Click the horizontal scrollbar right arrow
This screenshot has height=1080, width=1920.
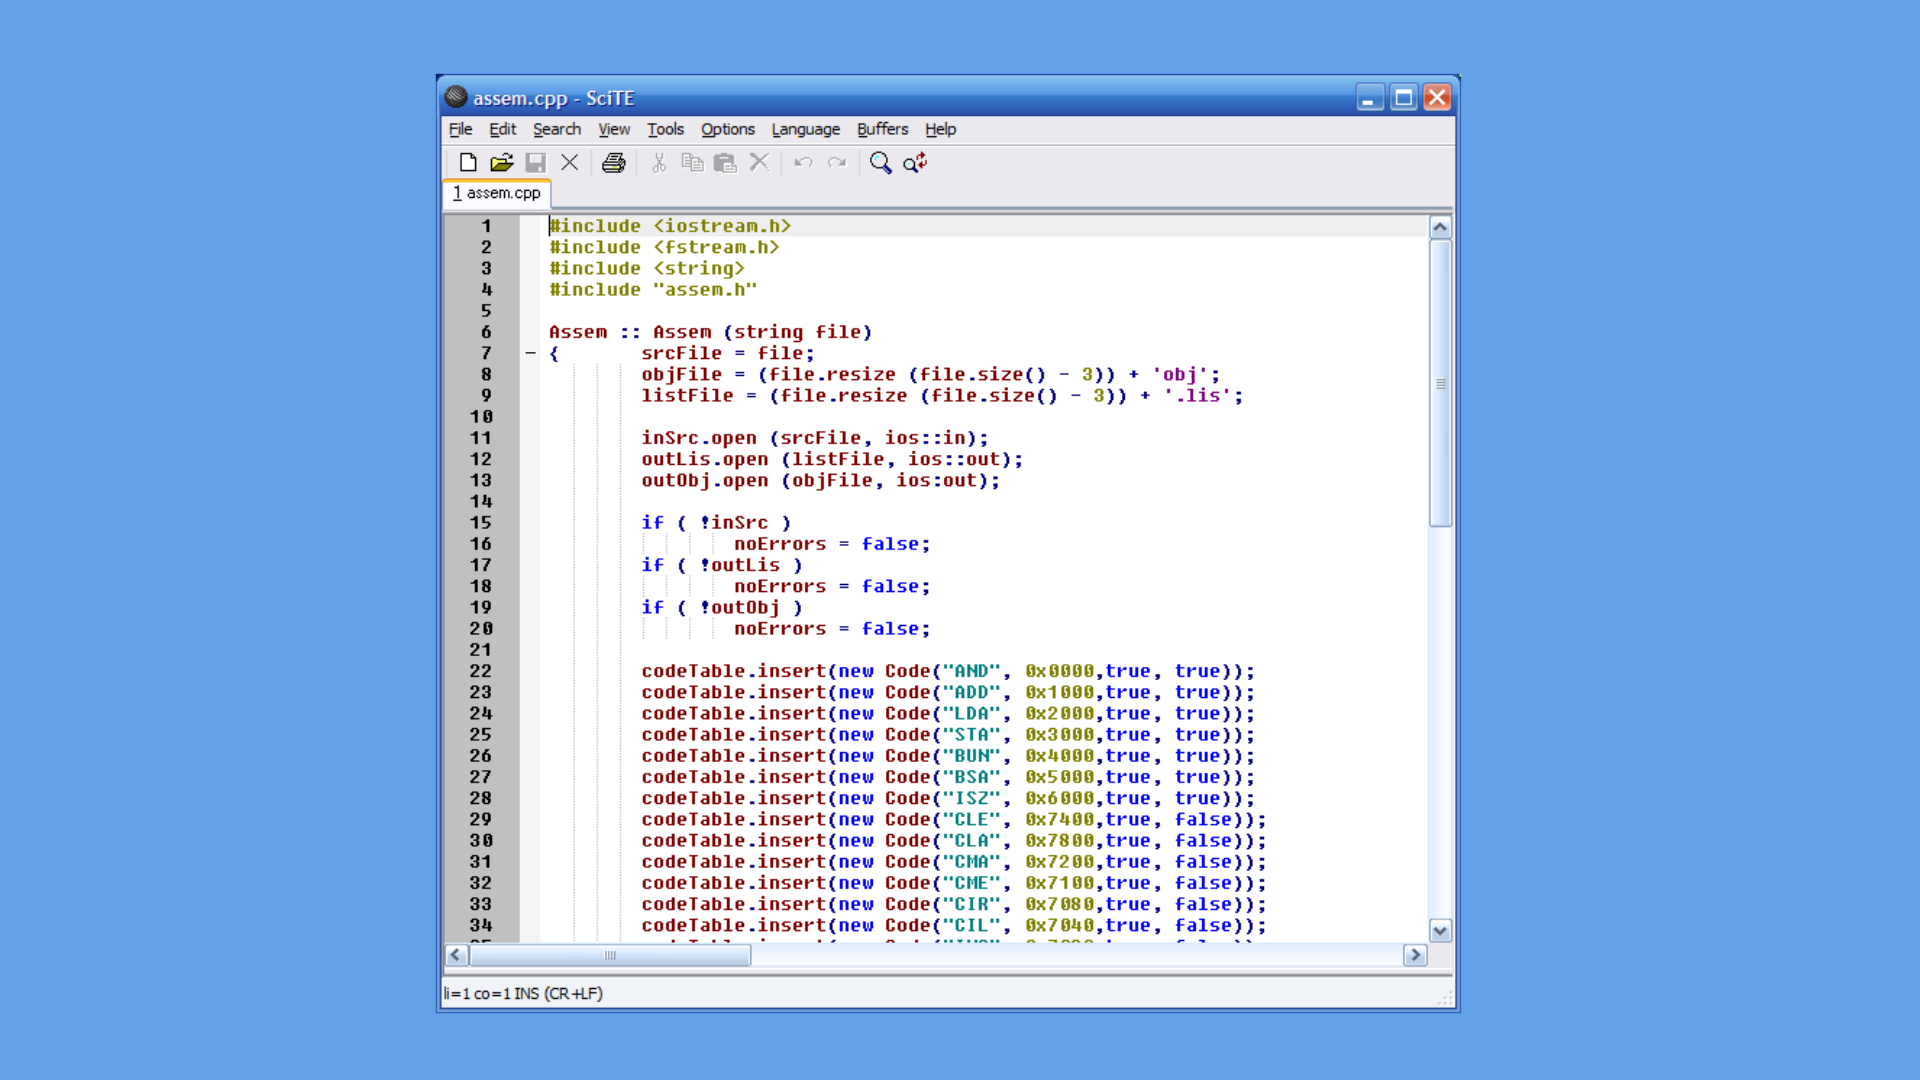[1415, 955]
